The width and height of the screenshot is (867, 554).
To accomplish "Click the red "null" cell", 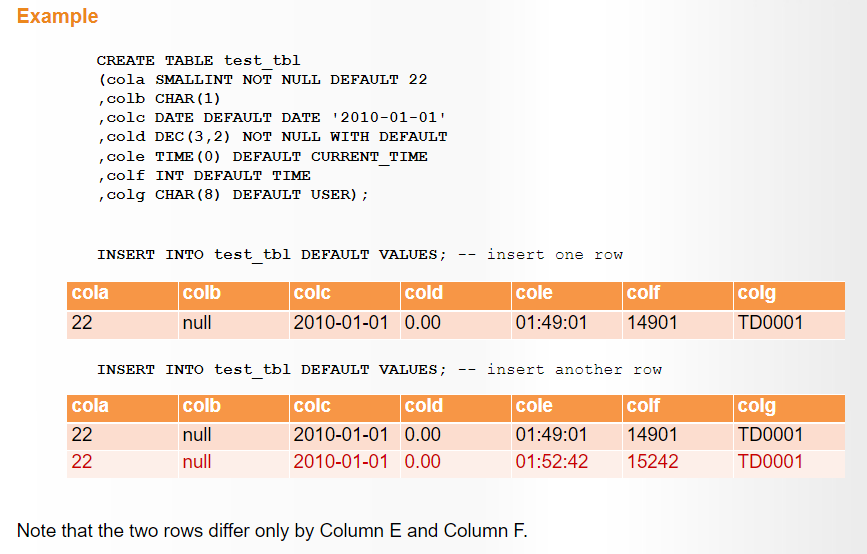I will point(197,461).
